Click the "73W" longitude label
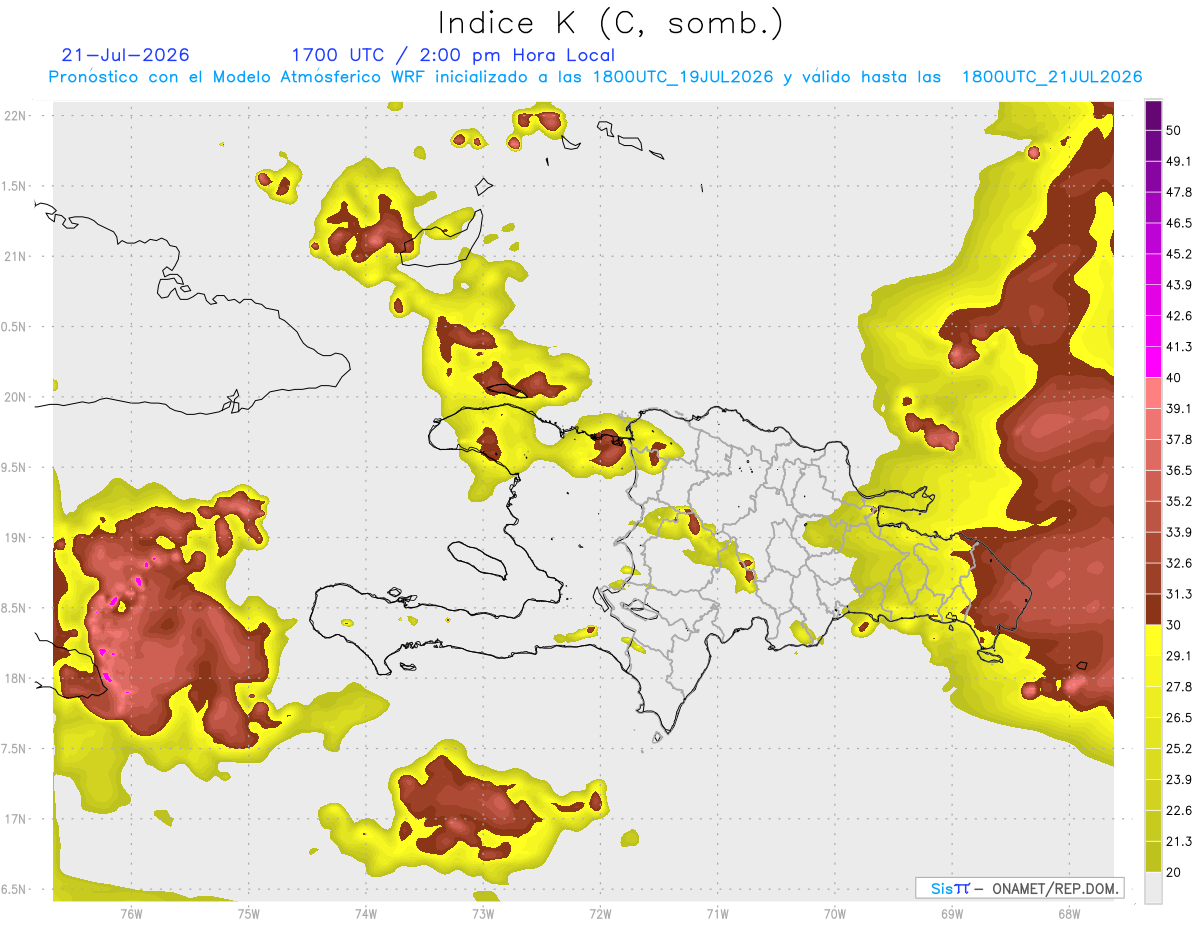Screen dimensions: 1200x927 483,914
